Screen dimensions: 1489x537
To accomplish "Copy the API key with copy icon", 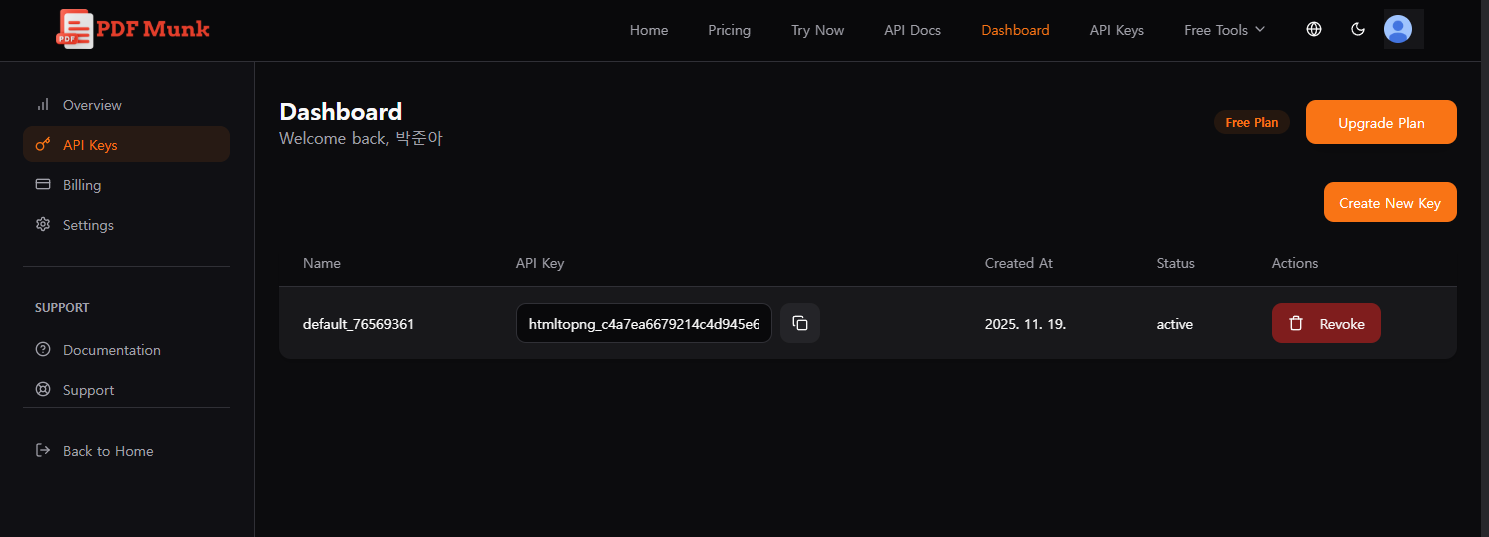I will 800,323.
